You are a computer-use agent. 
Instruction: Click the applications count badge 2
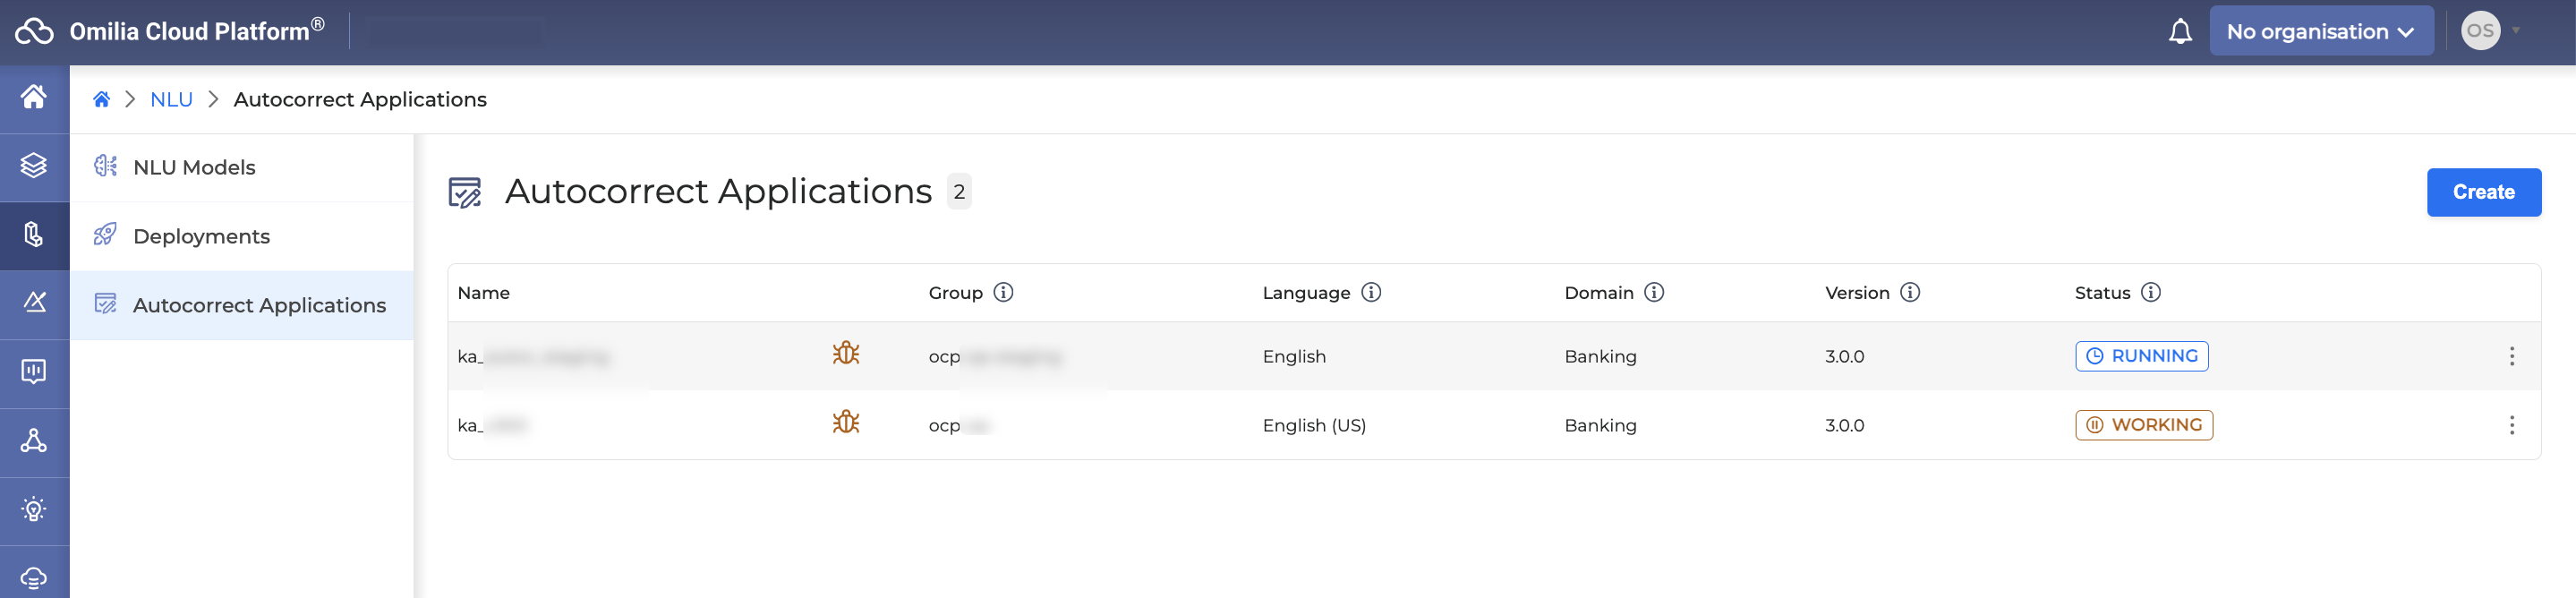point(959,192)
